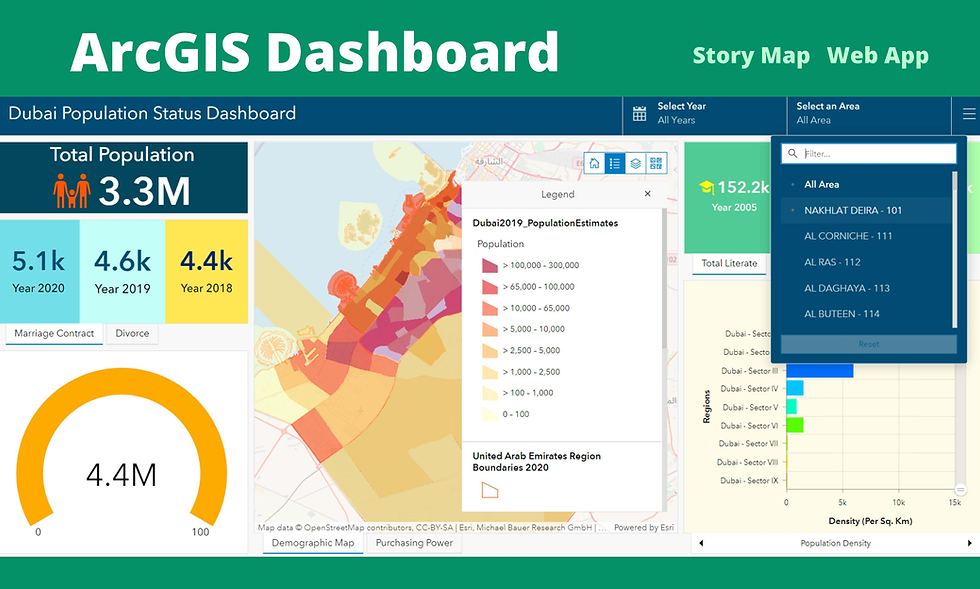980x589 pixels.
Task: Click the Dubai - Sector IX axis label
Action: (x=749, y=481)
